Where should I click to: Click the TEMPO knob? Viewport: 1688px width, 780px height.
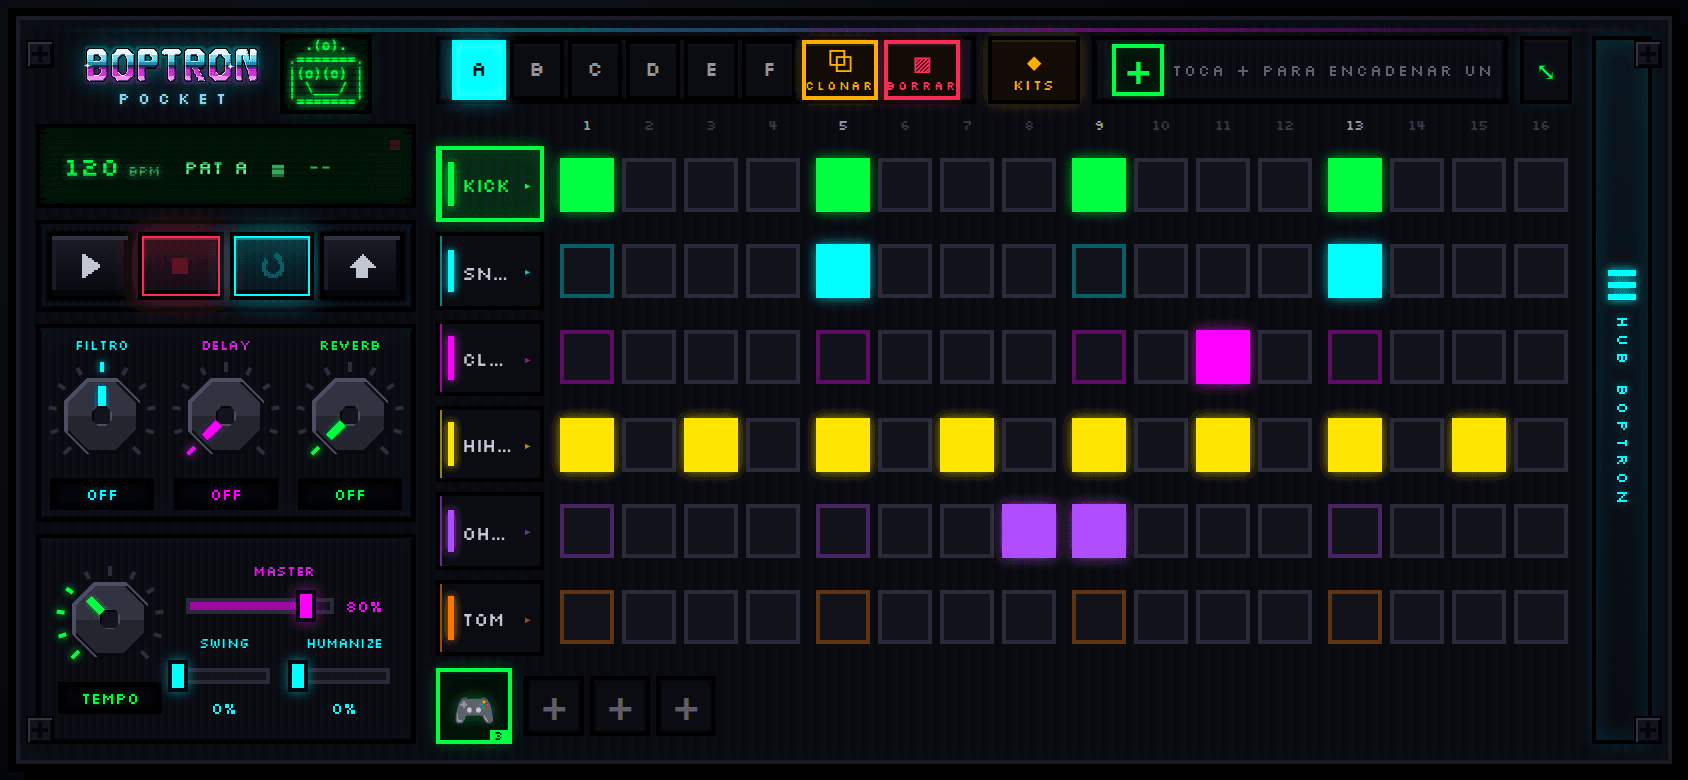(109, 618)
